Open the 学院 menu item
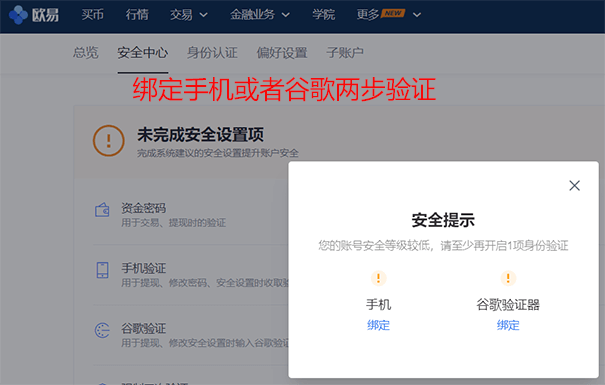Screen dimensions: 605x385 coord(324,15)
